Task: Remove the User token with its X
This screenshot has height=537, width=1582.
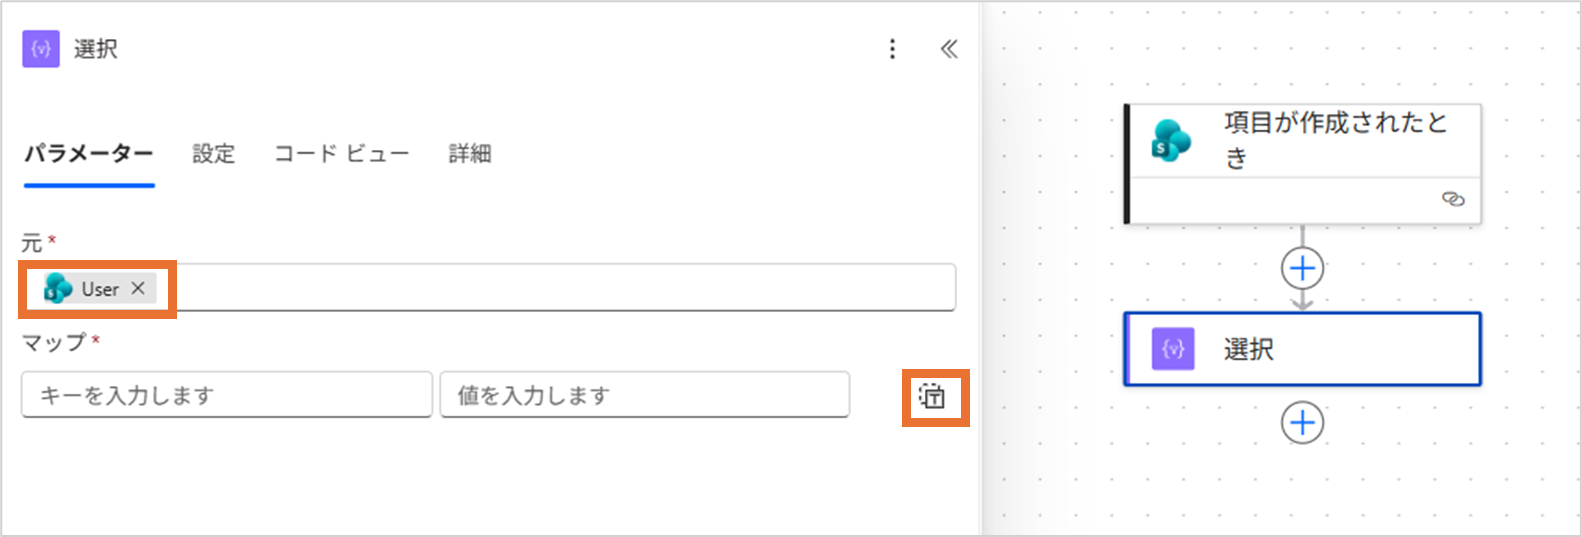Action: coord(138,288)
